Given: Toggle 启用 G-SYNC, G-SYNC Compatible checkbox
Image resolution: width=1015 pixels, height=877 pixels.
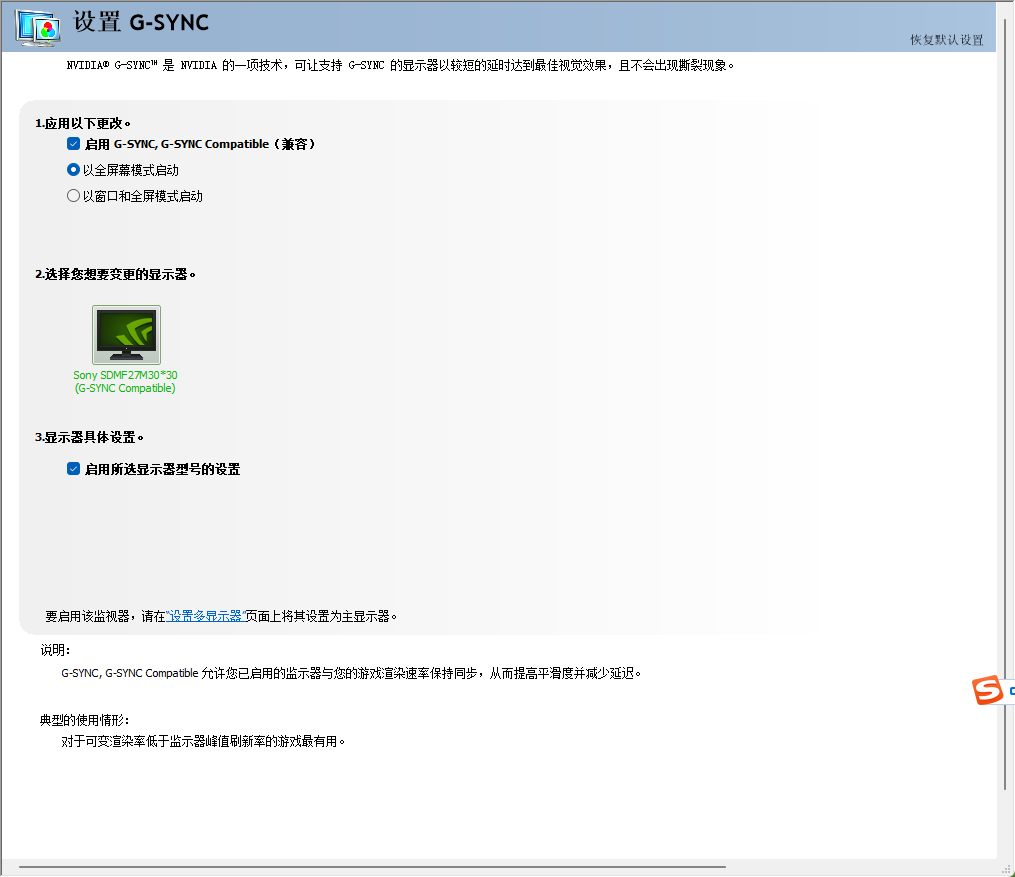Looking at the screenshot, I should click(73, 144).
